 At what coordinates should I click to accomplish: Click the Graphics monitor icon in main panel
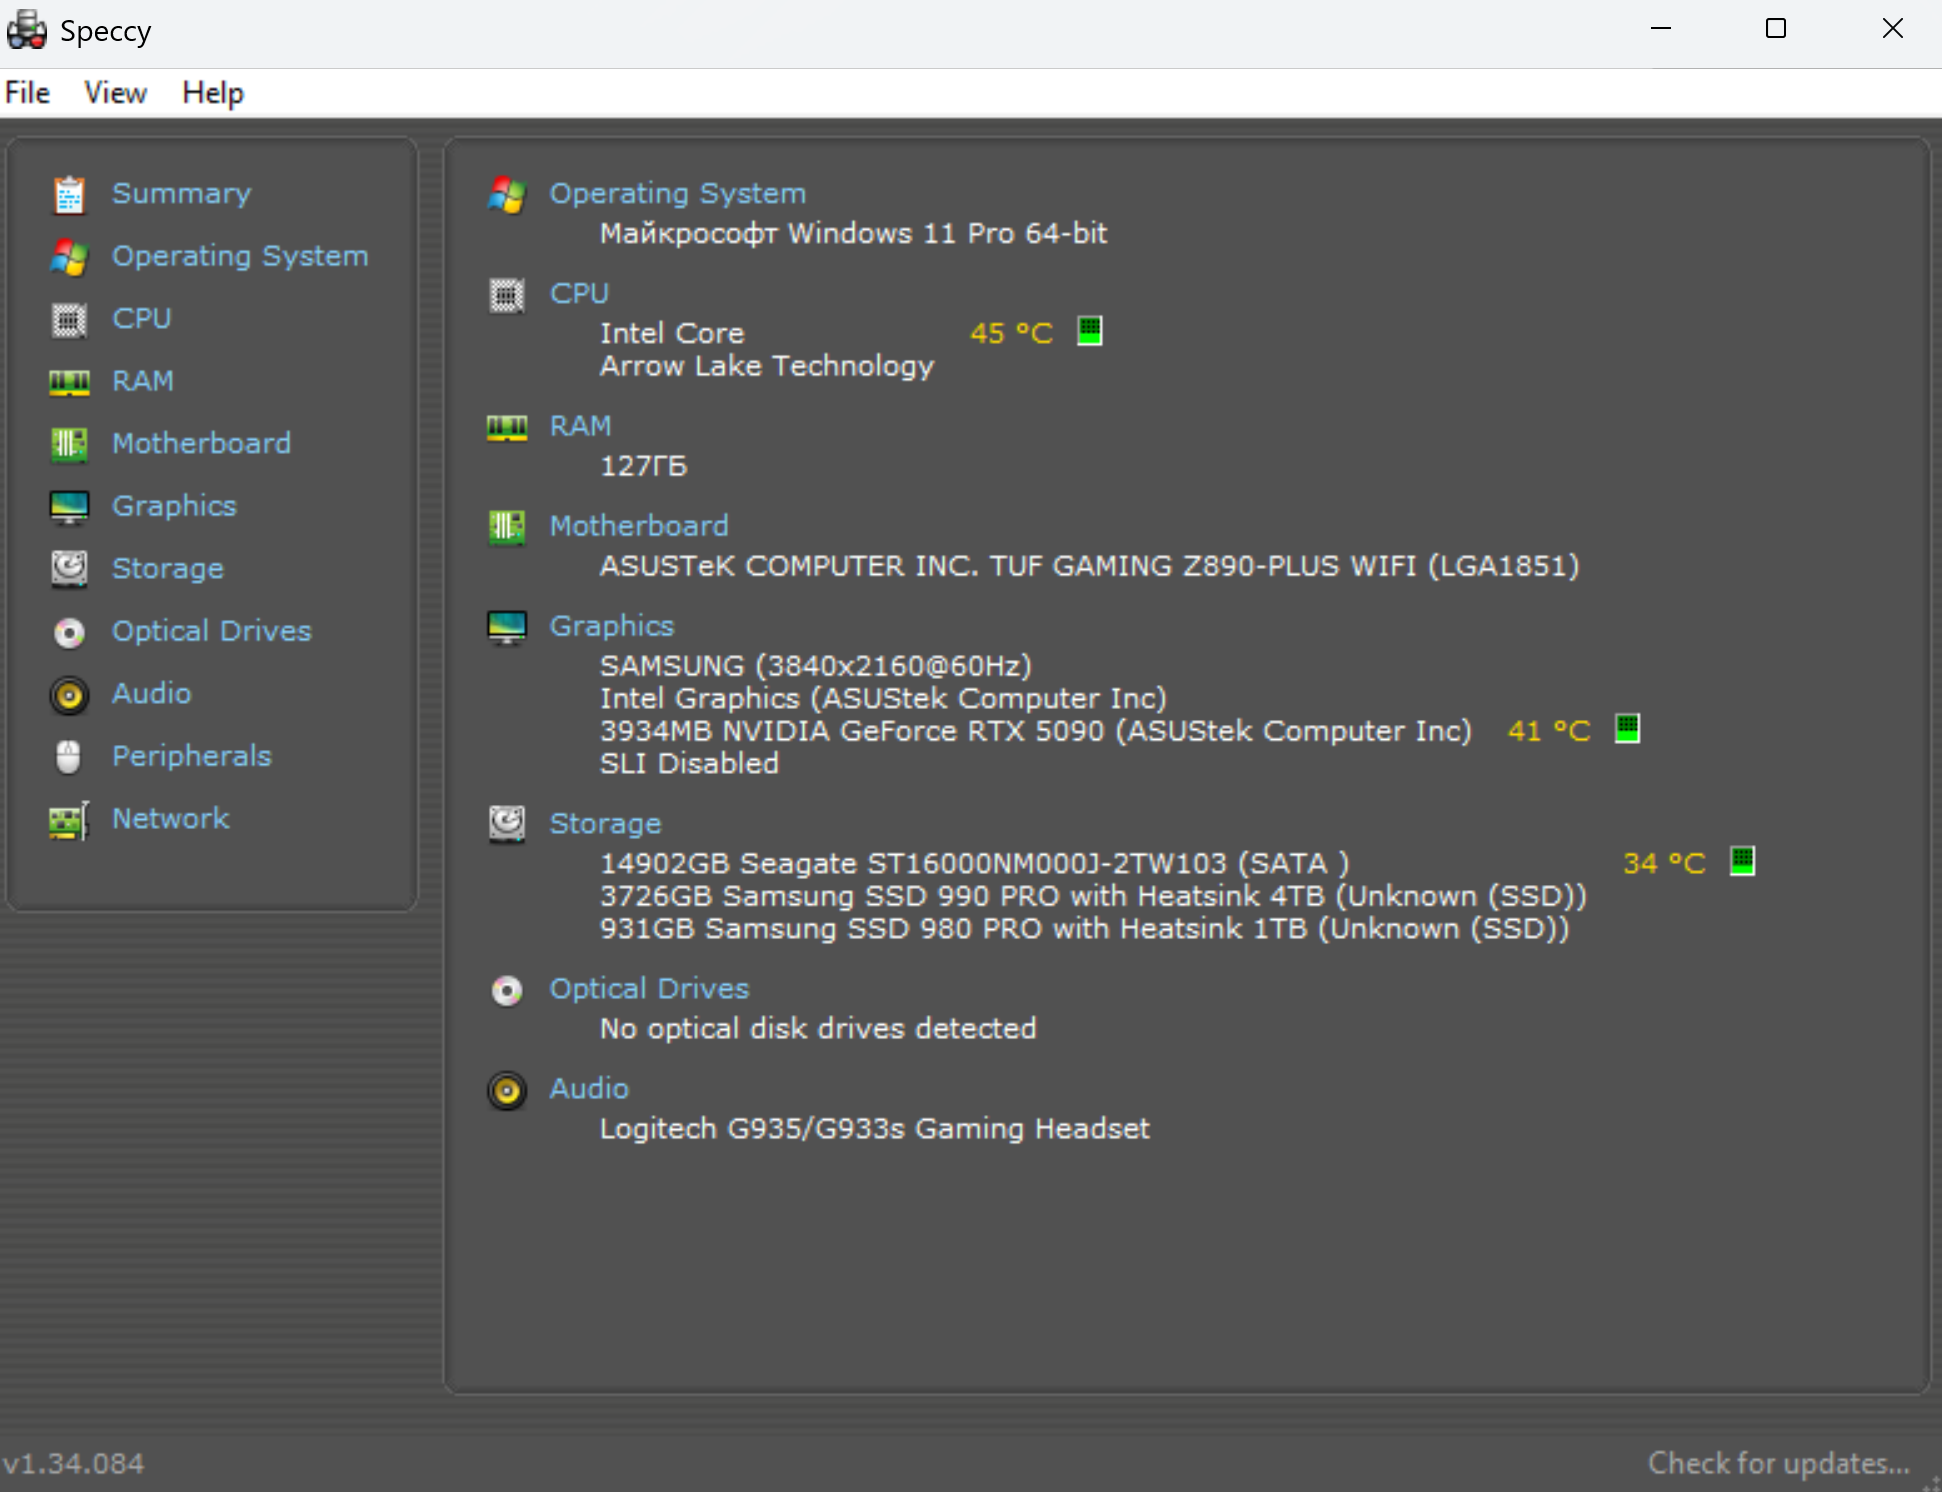click(507, 627)
